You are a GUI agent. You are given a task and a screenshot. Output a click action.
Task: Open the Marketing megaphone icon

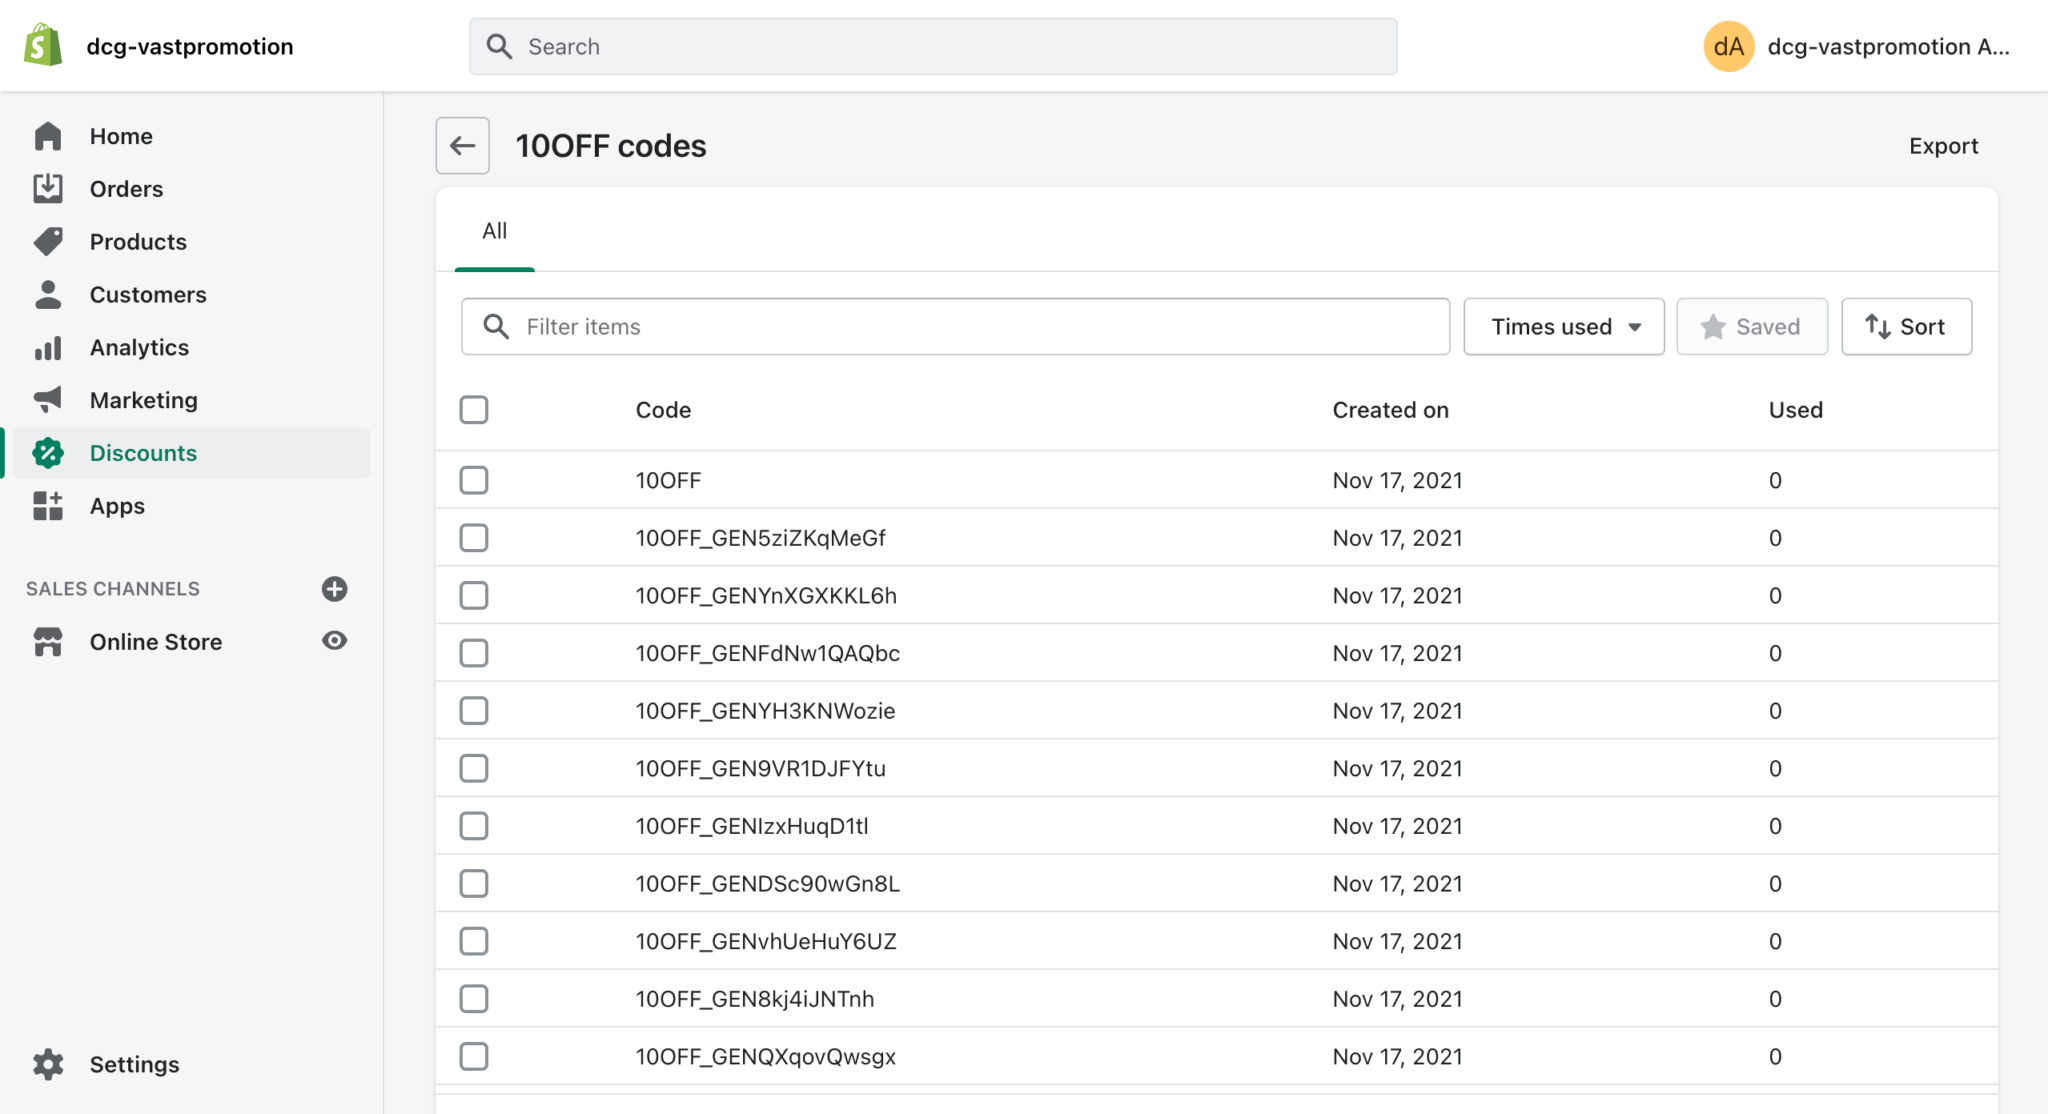click(48, 400)
